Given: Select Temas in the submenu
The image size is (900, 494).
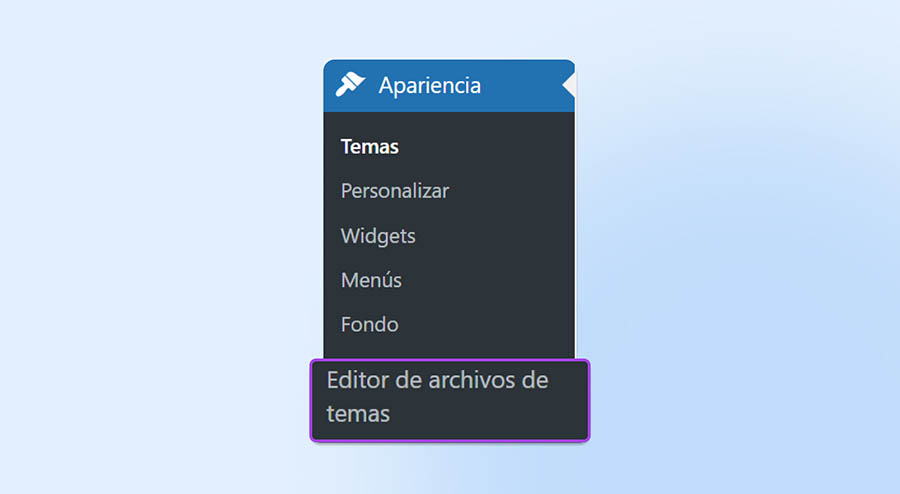Looking at the screenshot, I should click(x=369, y=147).
